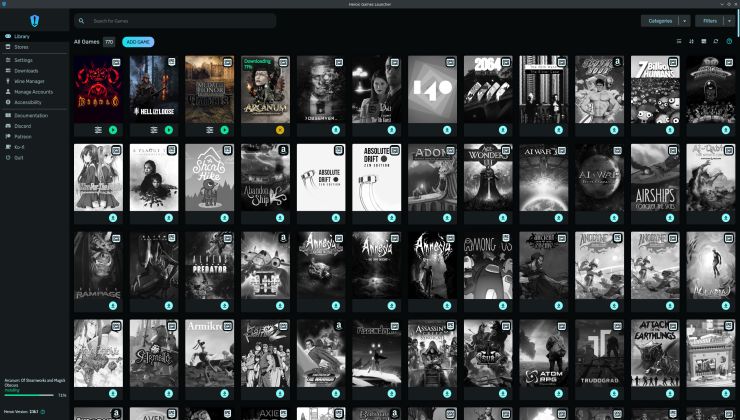
Task: Toggle the list view layout icon
Action: pos(679,42)
